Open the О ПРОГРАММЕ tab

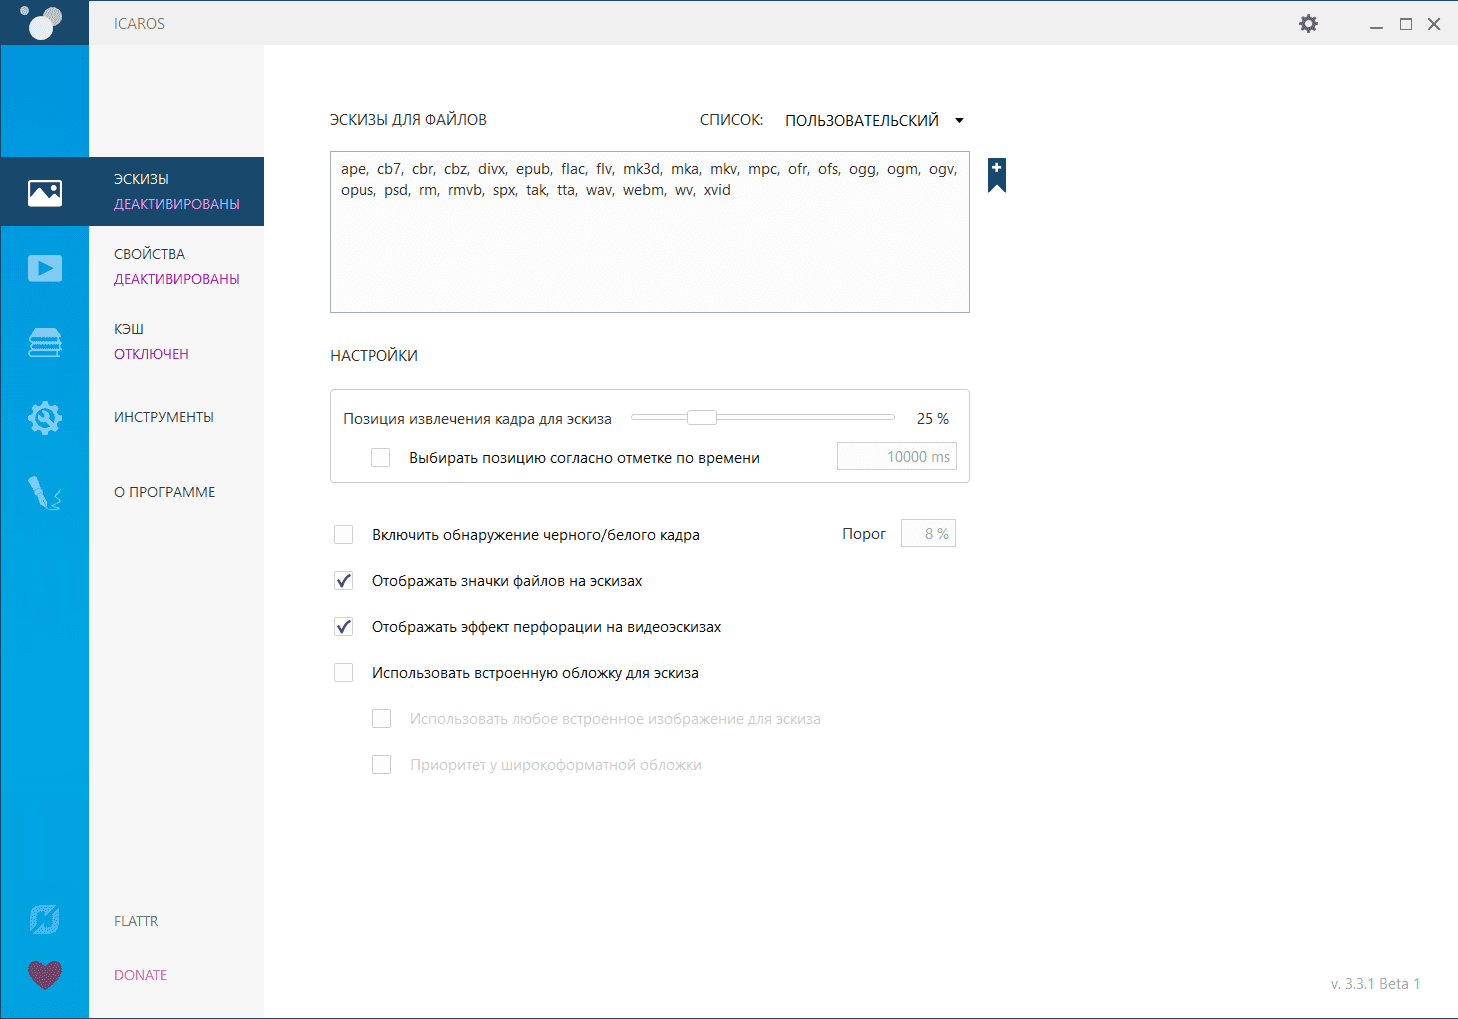point(165,492)
